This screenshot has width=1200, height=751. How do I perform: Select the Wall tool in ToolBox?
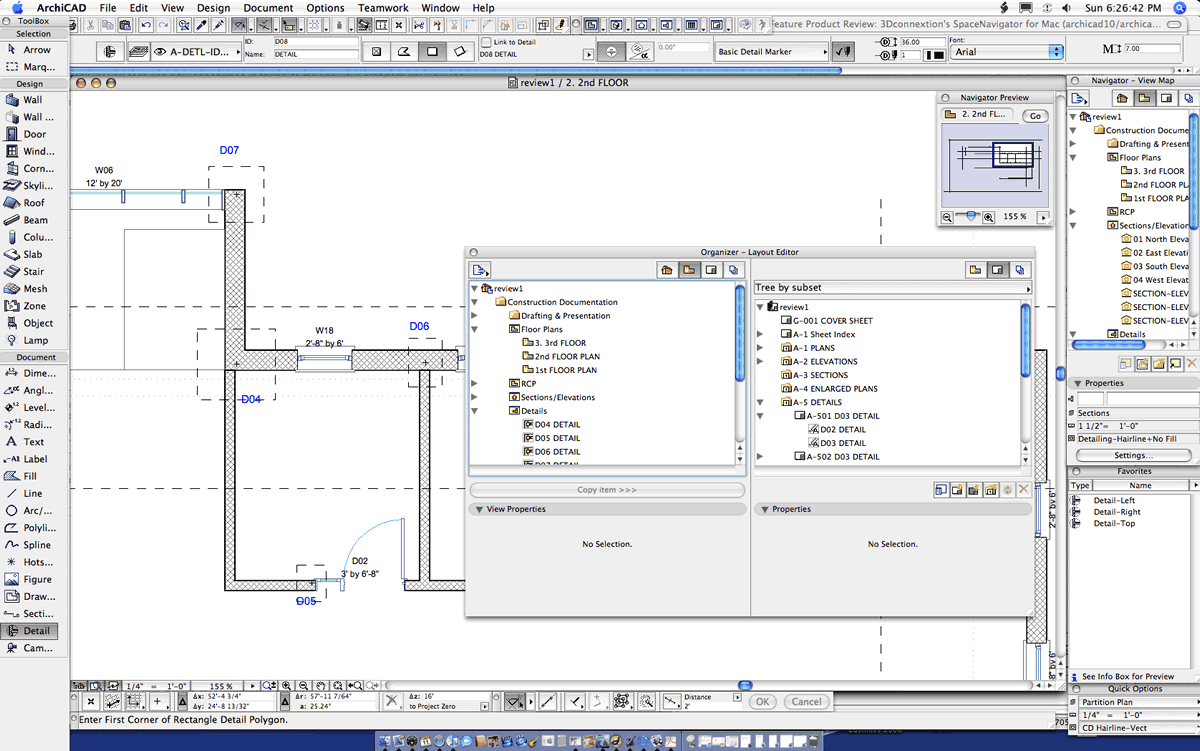32,100
